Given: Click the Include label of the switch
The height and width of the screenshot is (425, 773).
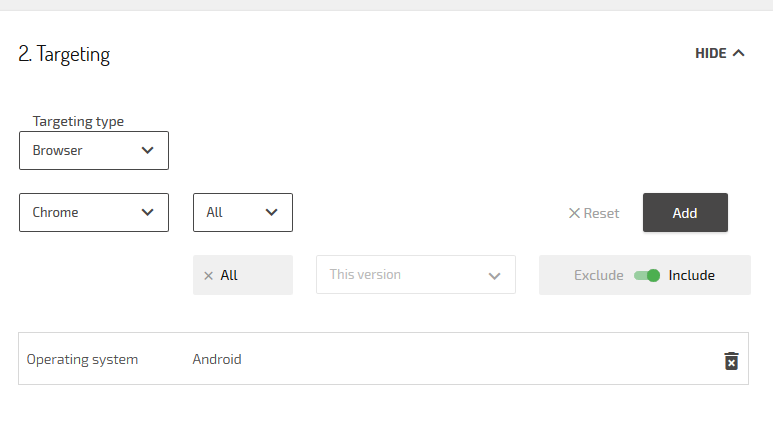Looking at the screenshot, I should (x=692, y=275).
